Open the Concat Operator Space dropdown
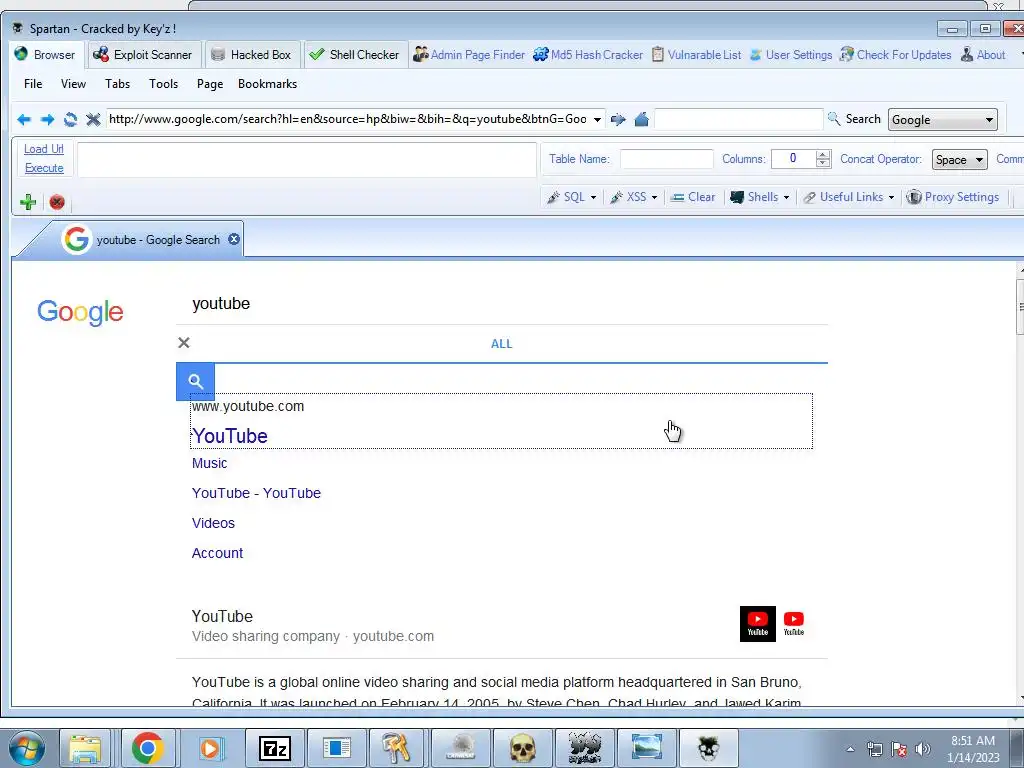This screenshot has height=768, width=1024. pyautogui.click(x=959, y=160)
